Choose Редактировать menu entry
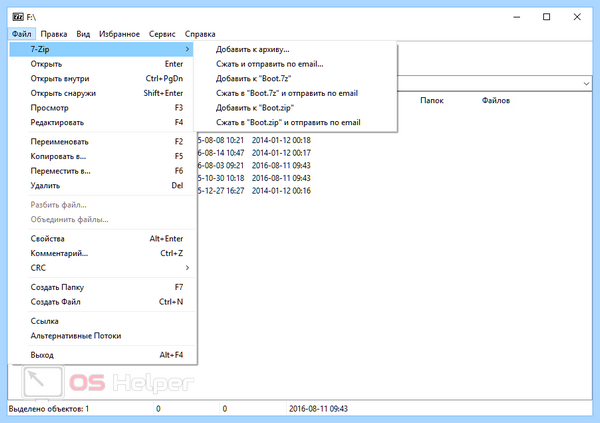 point(101,122)
